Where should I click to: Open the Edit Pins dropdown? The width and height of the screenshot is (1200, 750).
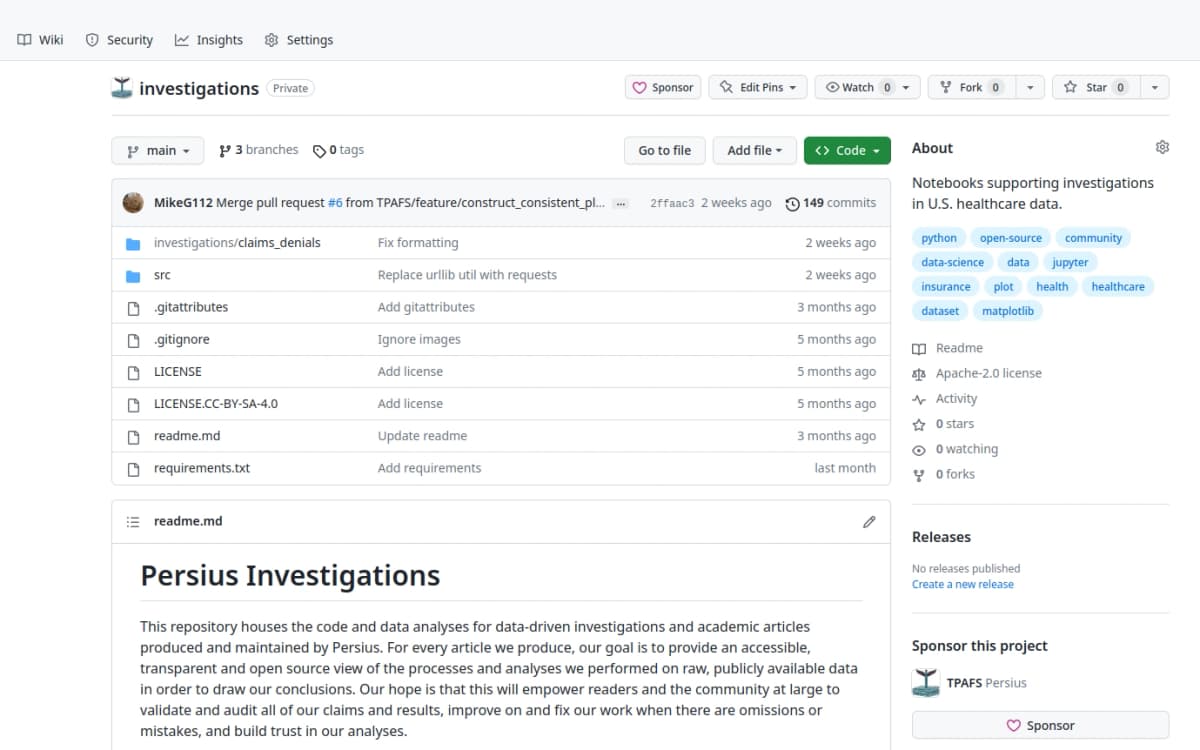click(x=758, y=87)
